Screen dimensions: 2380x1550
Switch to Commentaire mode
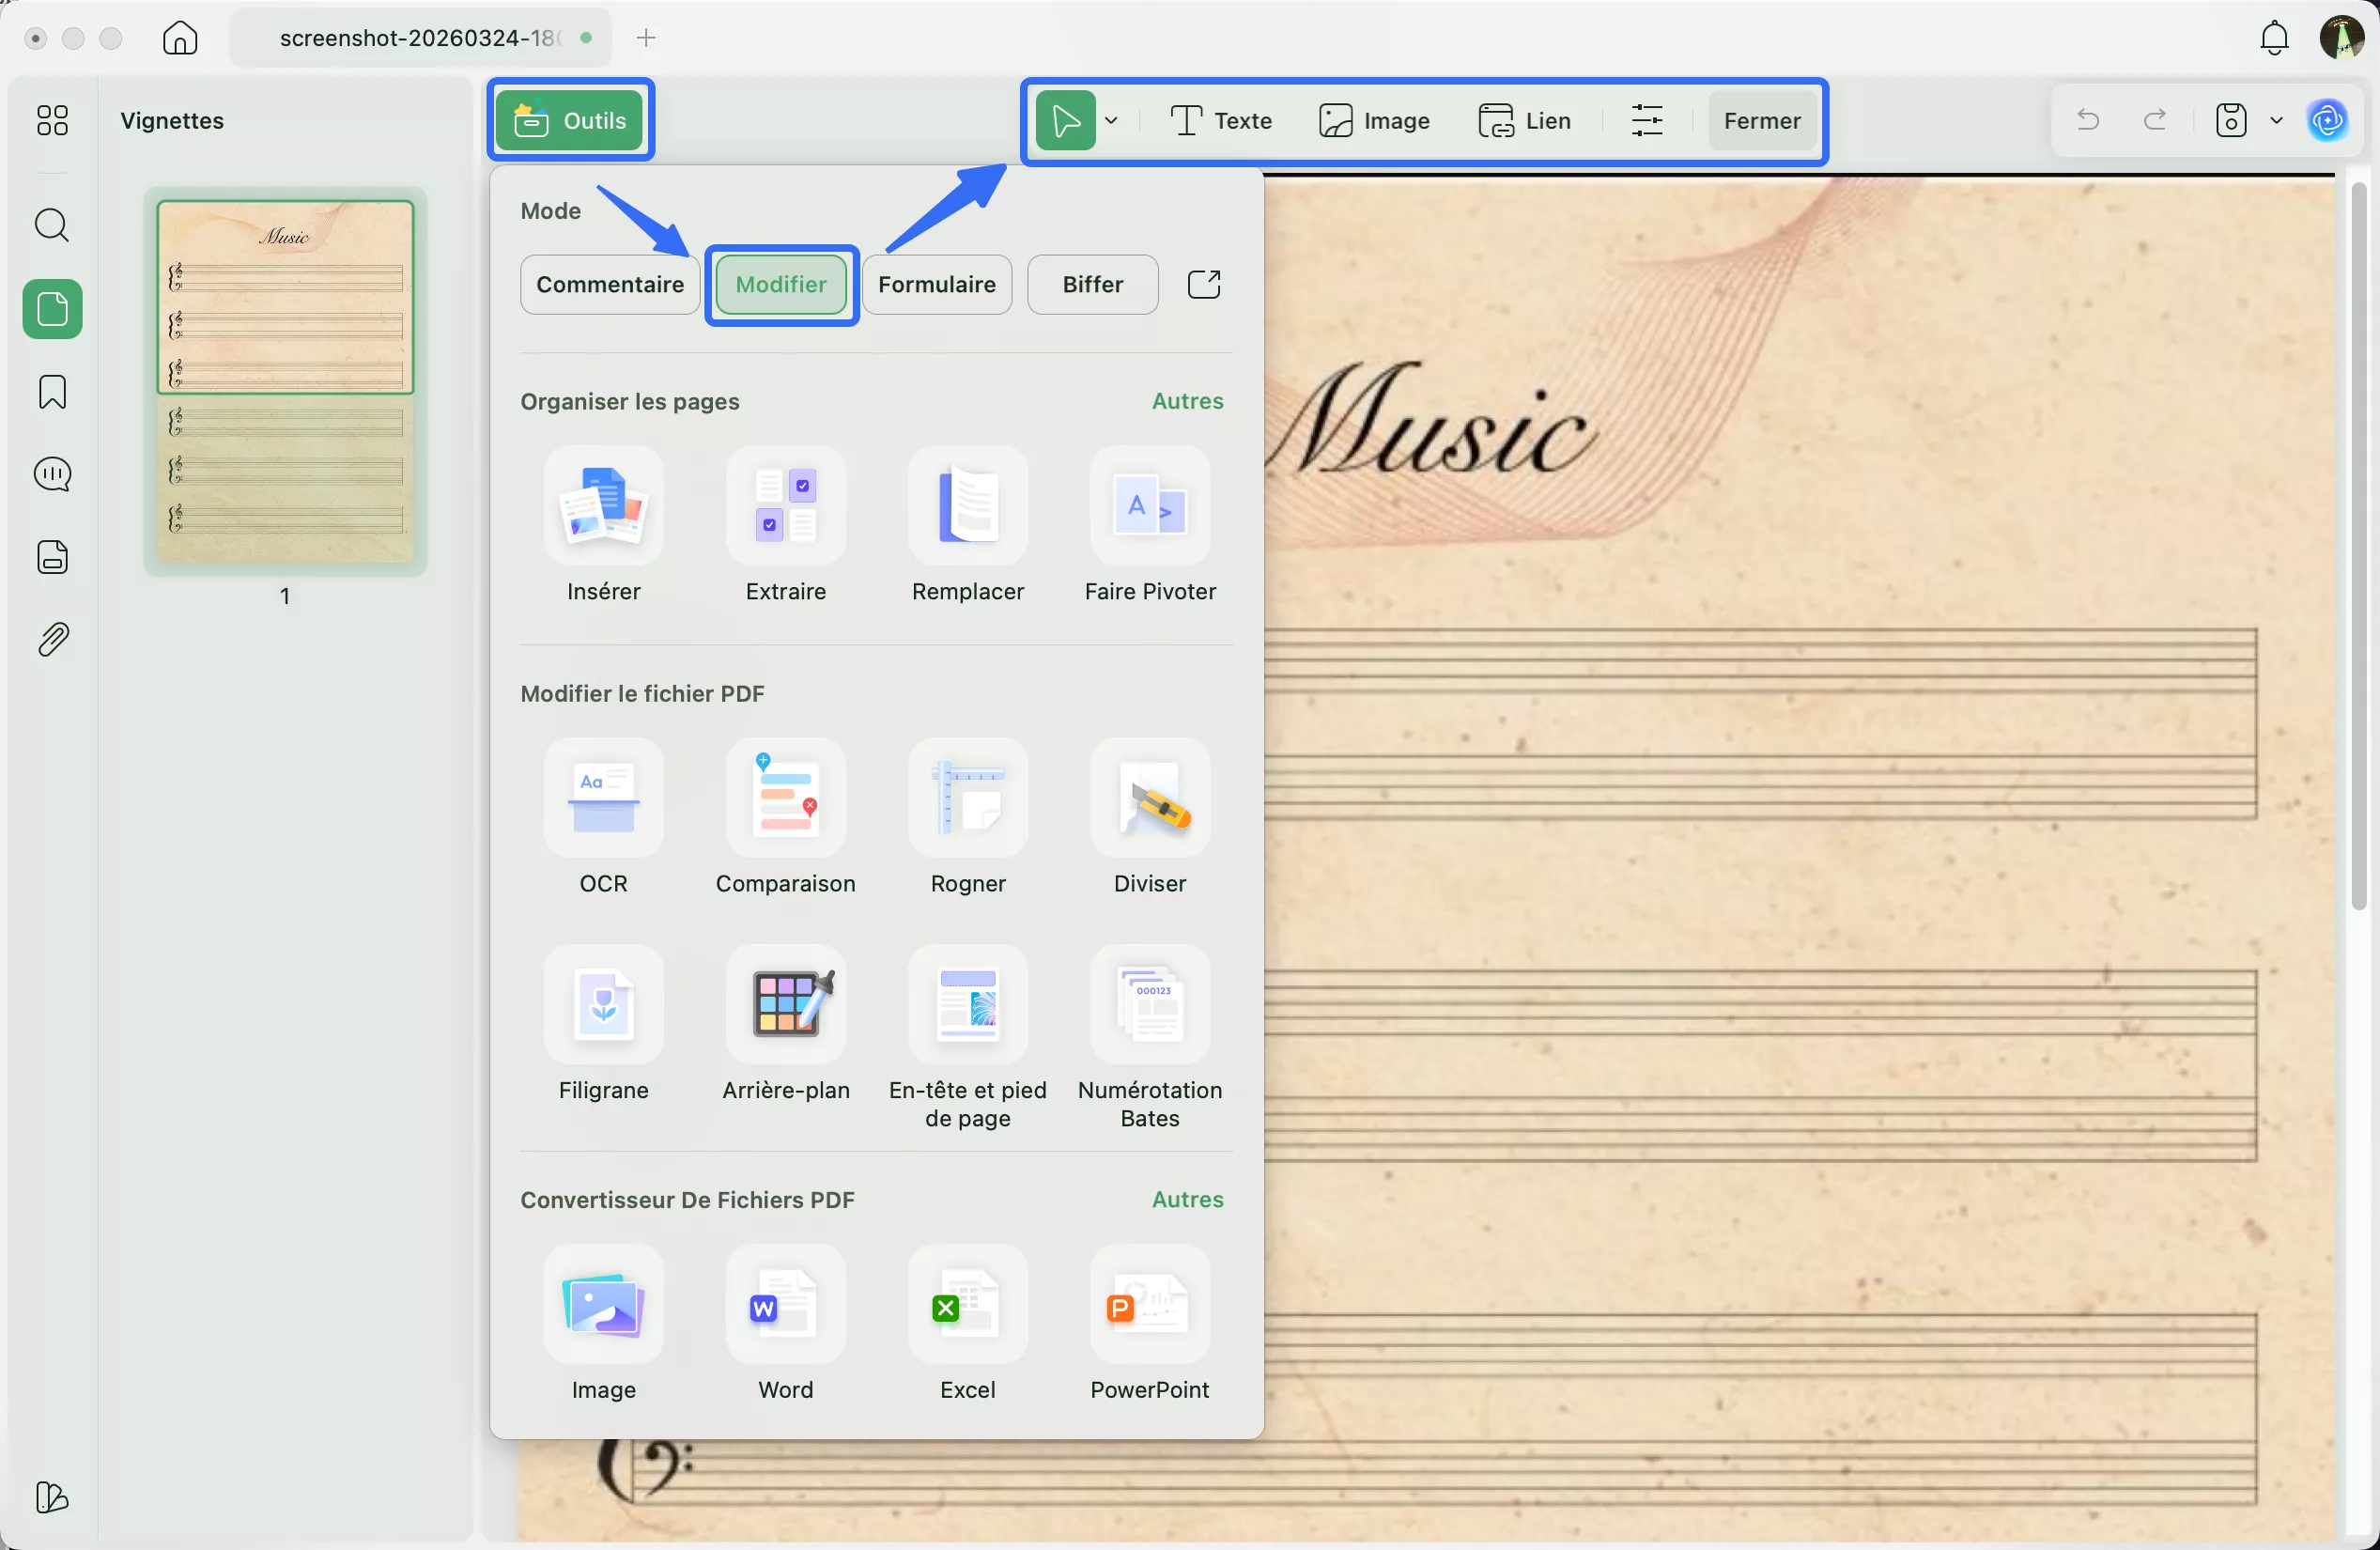[609, 285]
